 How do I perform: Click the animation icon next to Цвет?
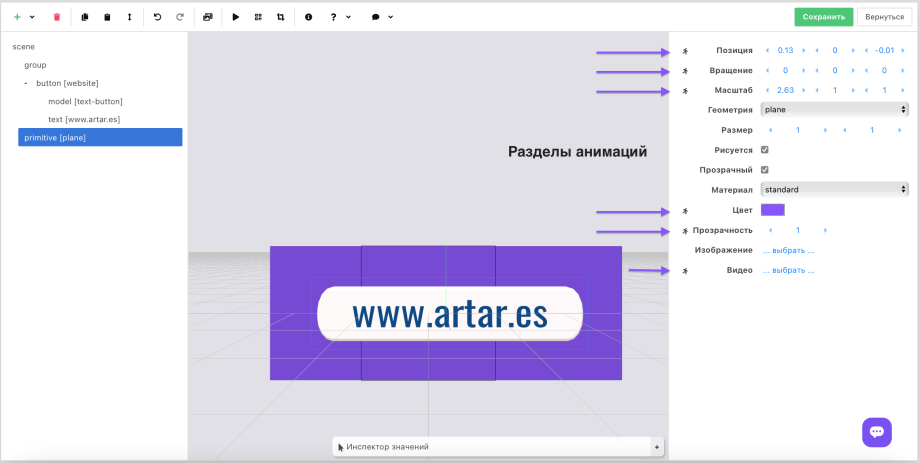click(685, 211)
